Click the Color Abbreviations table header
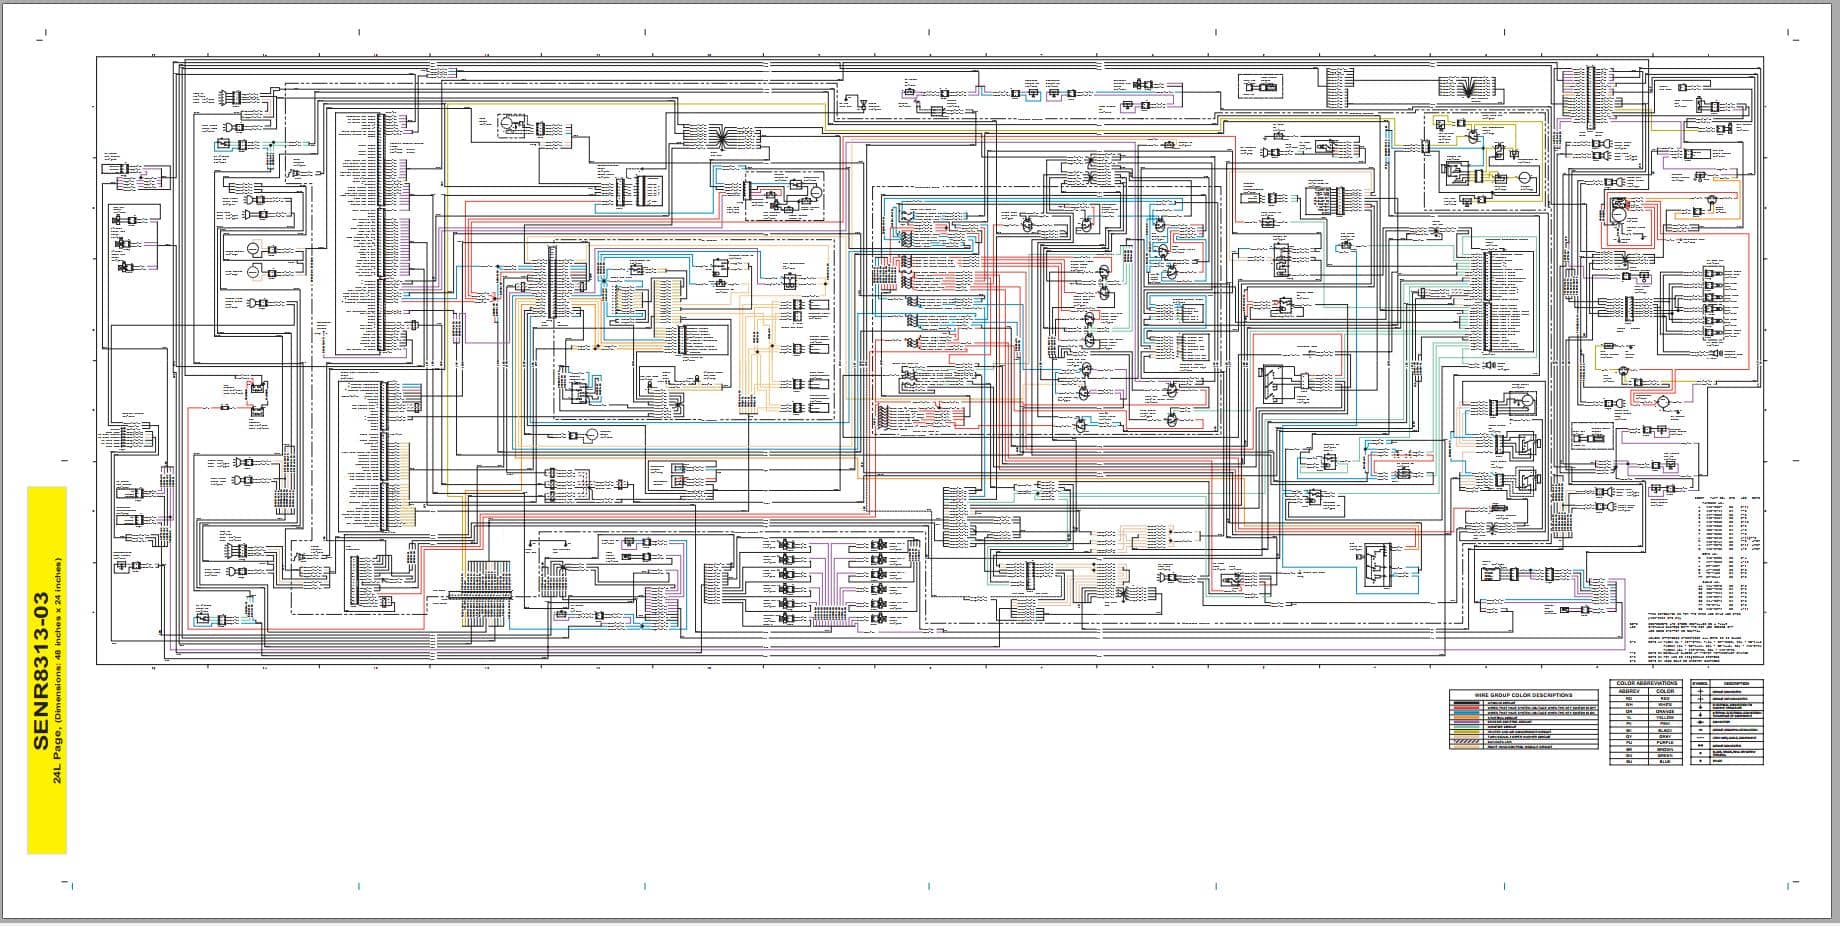The width and height of the screenshot is (1840, 926). coord(1647,683)
